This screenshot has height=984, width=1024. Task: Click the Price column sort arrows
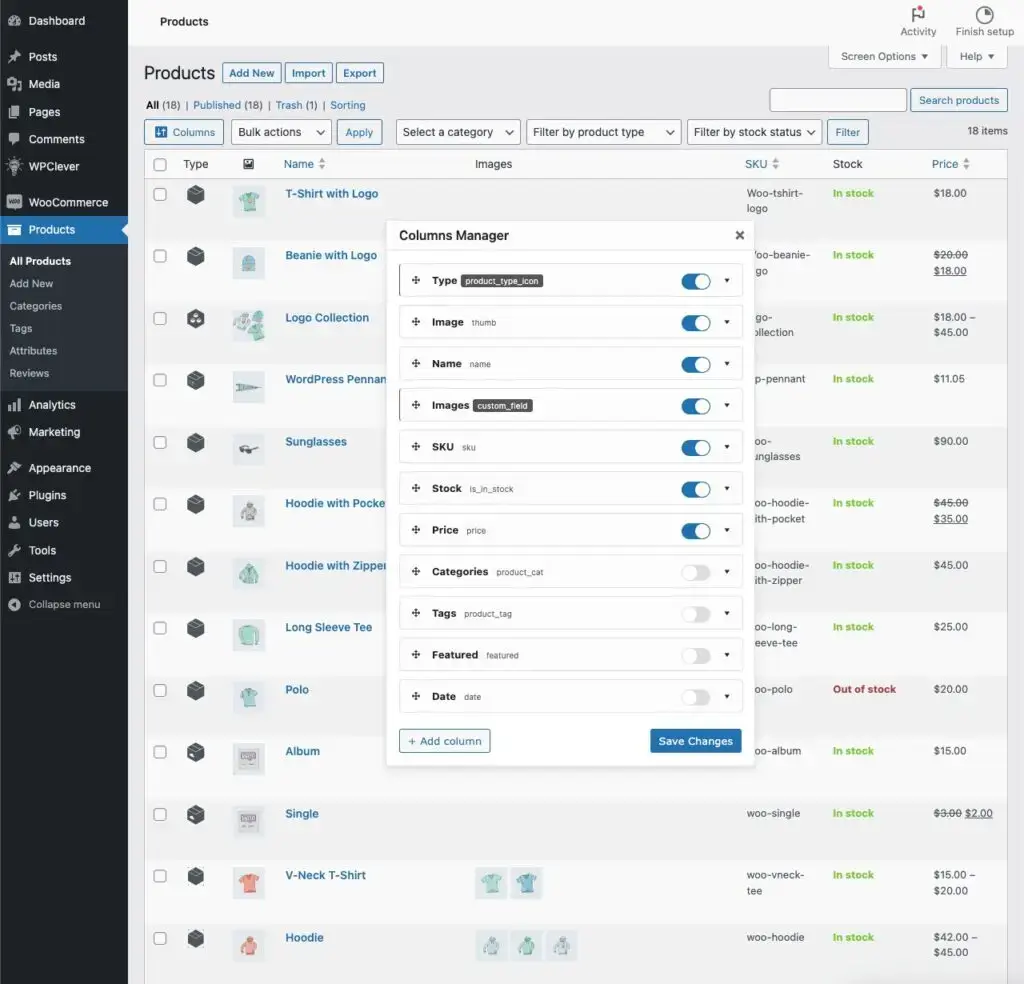tap(966, 164)
